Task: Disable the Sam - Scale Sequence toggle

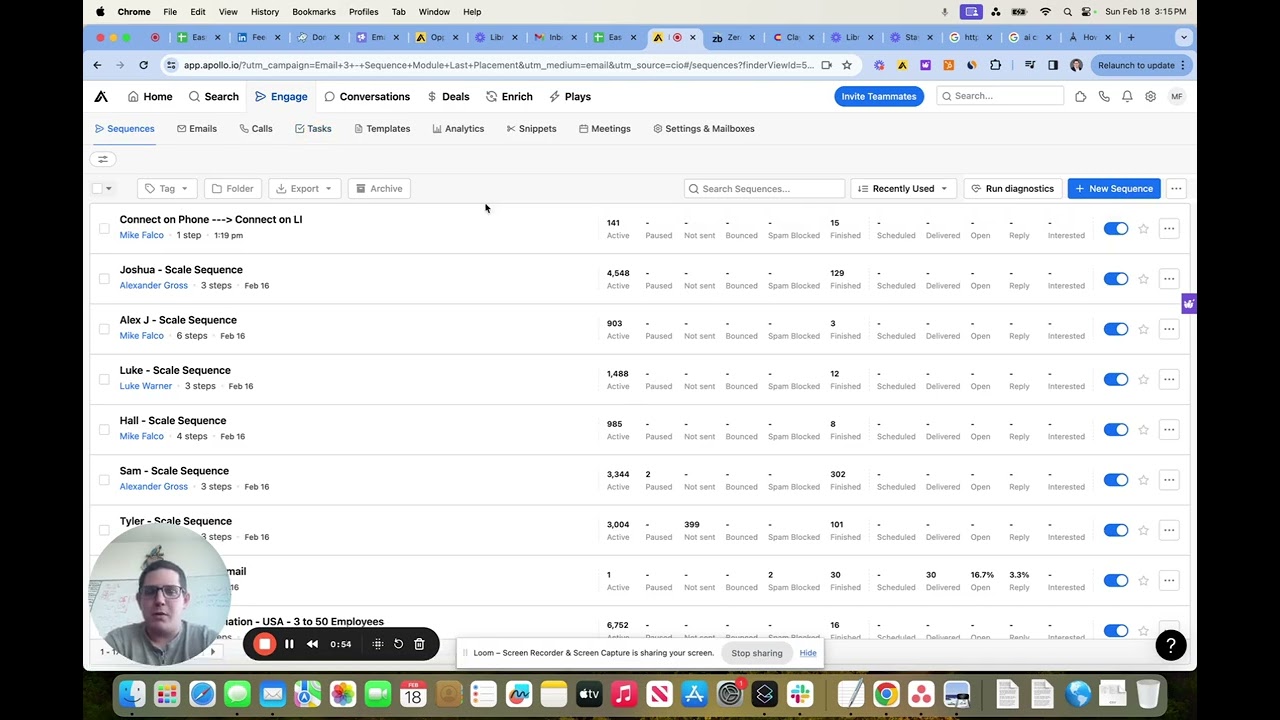Action: click(1116, 480)
